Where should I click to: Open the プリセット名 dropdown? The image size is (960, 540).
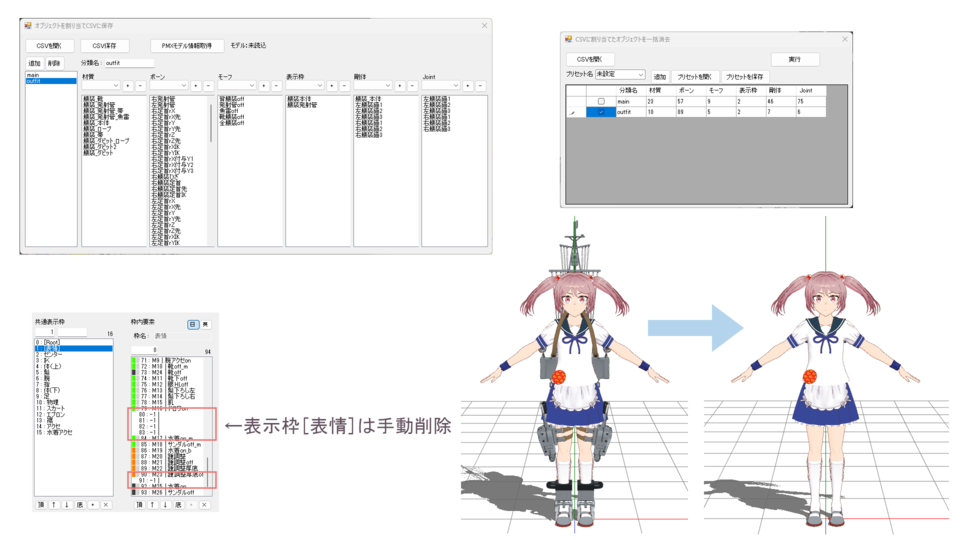[620, 75]
